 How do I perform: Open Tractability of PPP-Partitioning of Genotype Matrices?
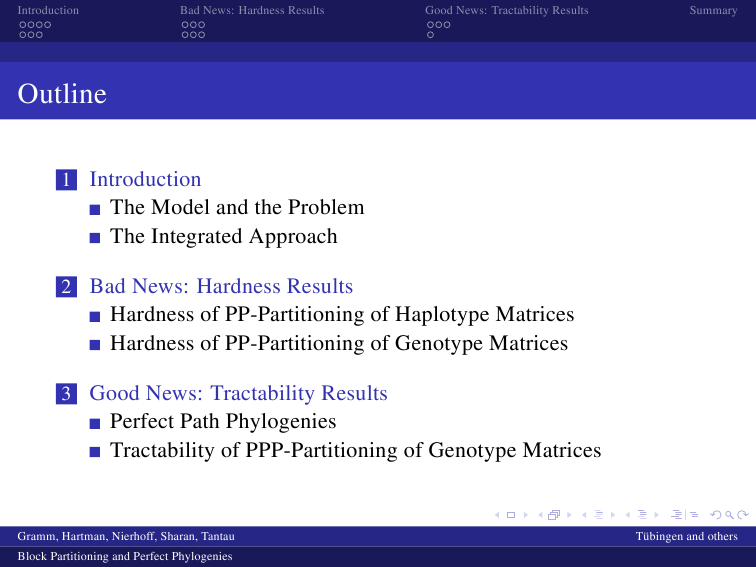click(355, 450)
